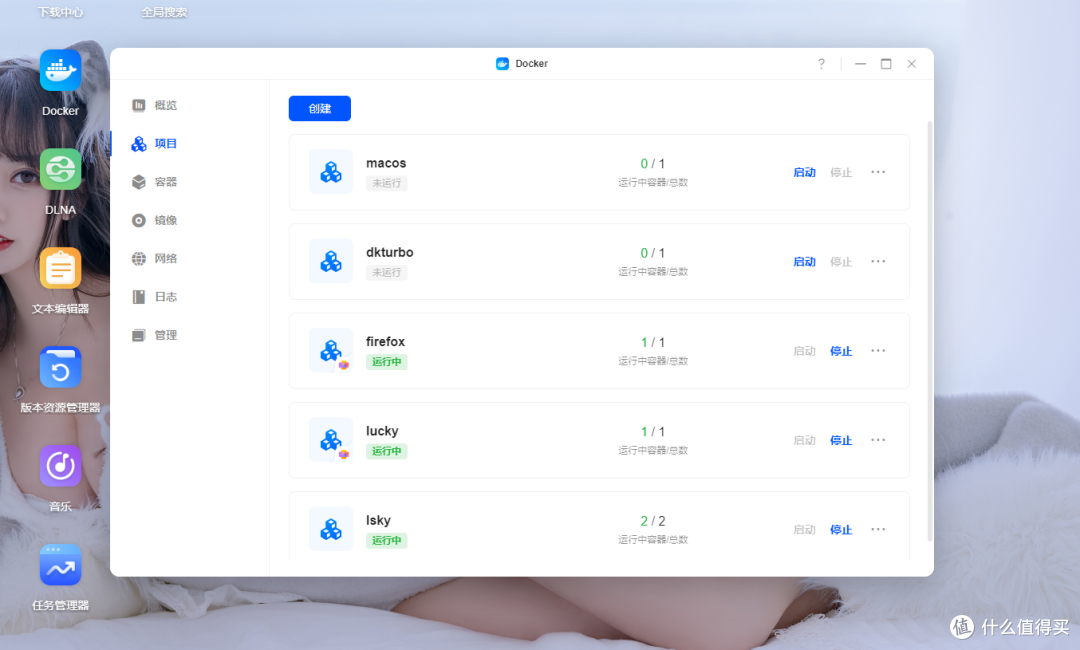Click the 运行中 status badge under firefox

tap(386, 361)
